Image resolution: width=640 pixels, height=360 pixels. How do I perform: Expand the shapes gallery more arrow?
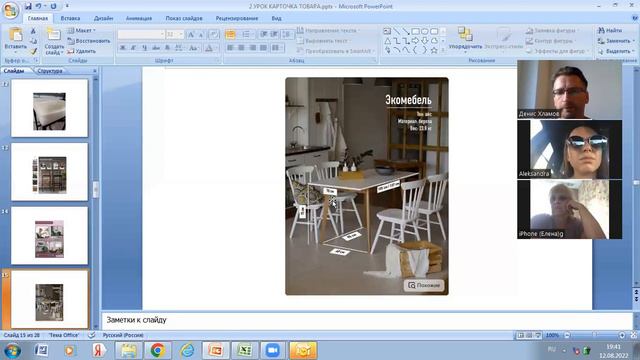pos(443,50)
